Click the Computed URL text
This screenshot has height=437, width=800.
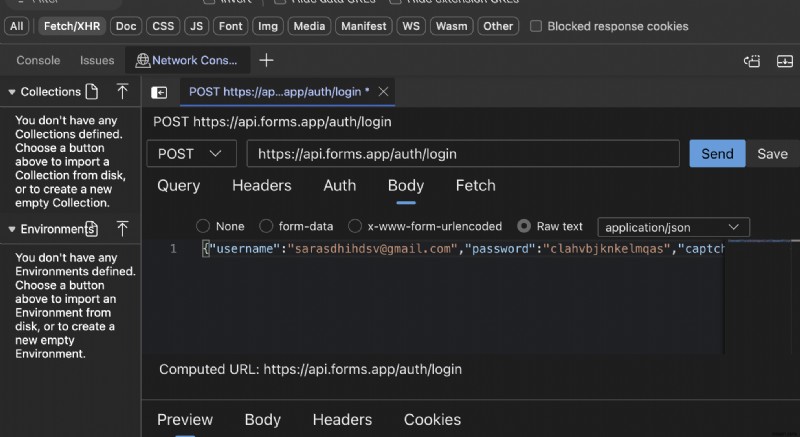(x=310, y=369)
